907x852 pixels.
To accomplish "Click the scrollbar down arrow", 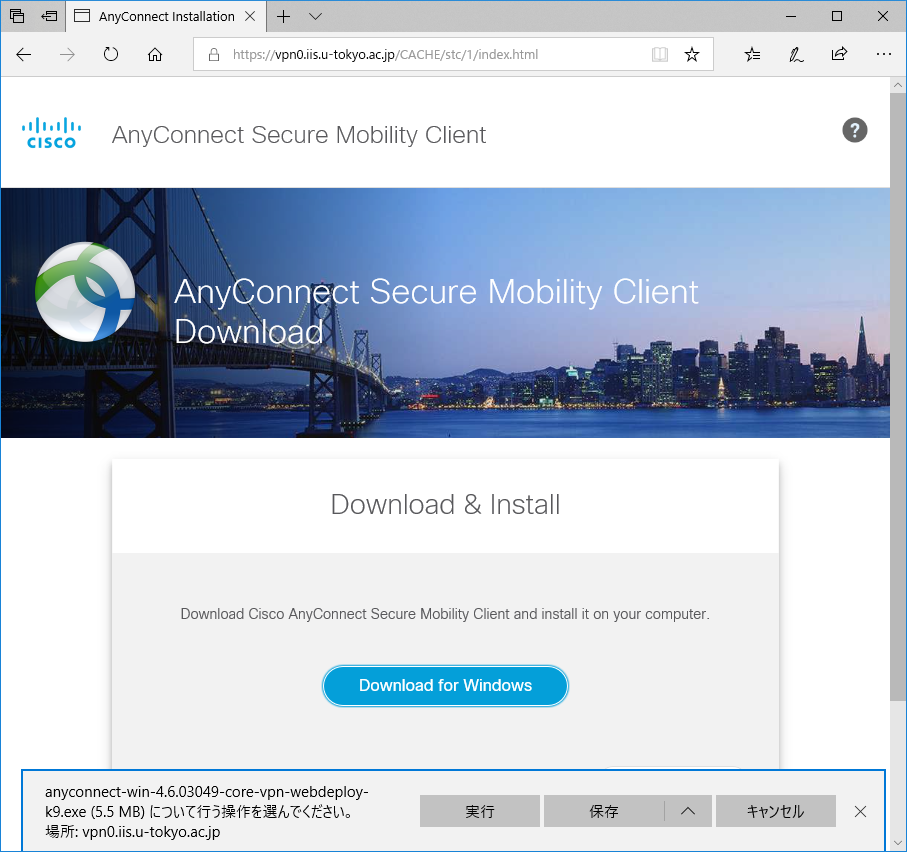I will click(x=898, y=843).
